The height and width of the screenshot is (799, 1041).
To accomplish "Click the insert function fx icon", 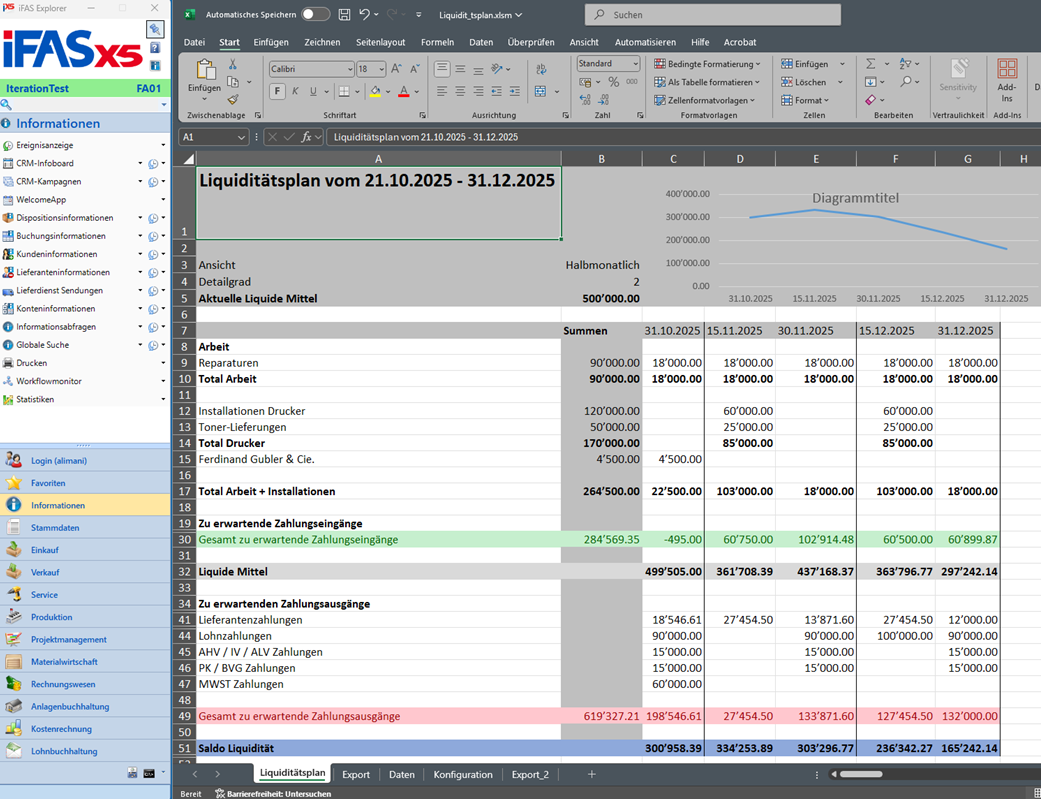I will tap(306, 137).
